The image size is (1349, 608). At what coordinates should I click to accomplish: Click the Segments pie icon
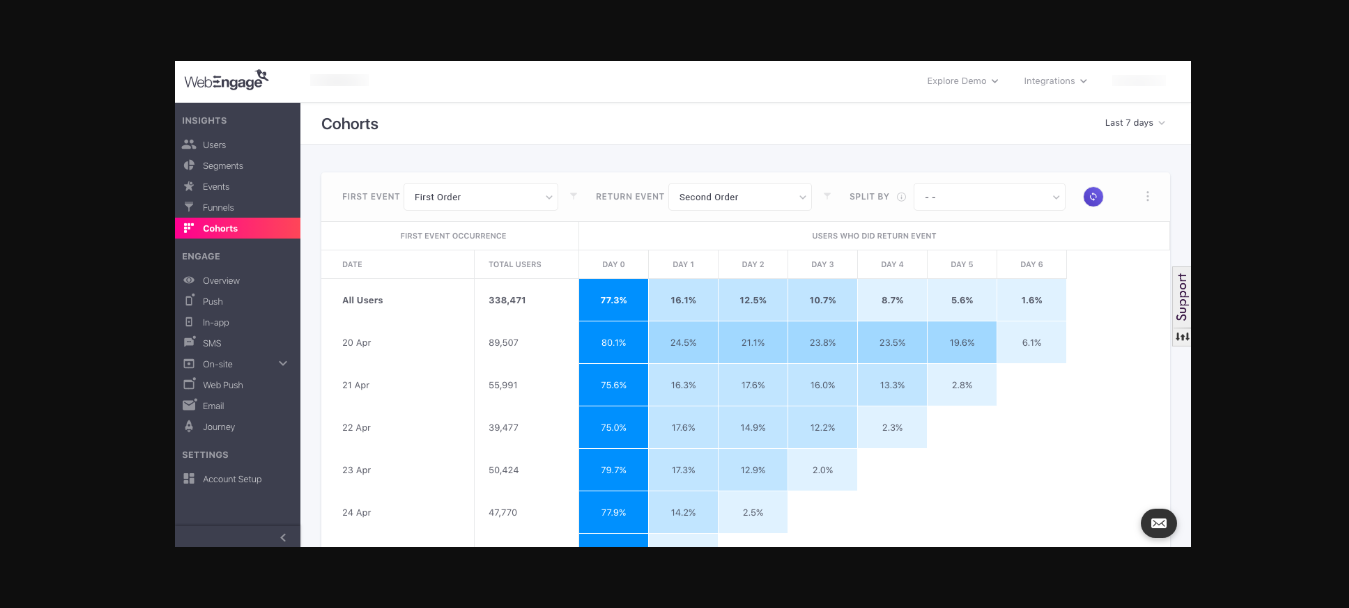coord(189,165)
